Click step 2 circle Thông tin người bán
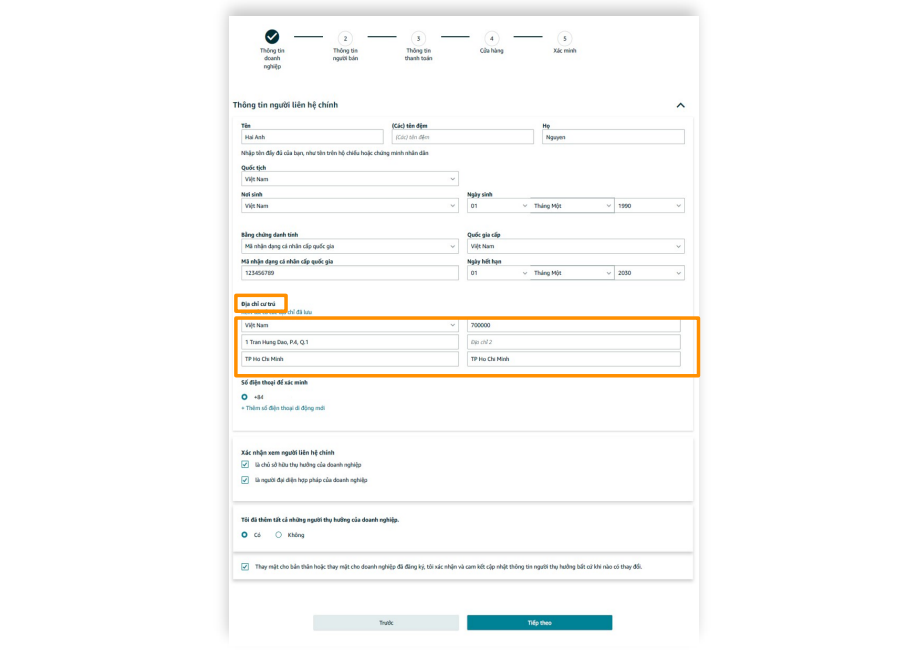 (346, 38)
